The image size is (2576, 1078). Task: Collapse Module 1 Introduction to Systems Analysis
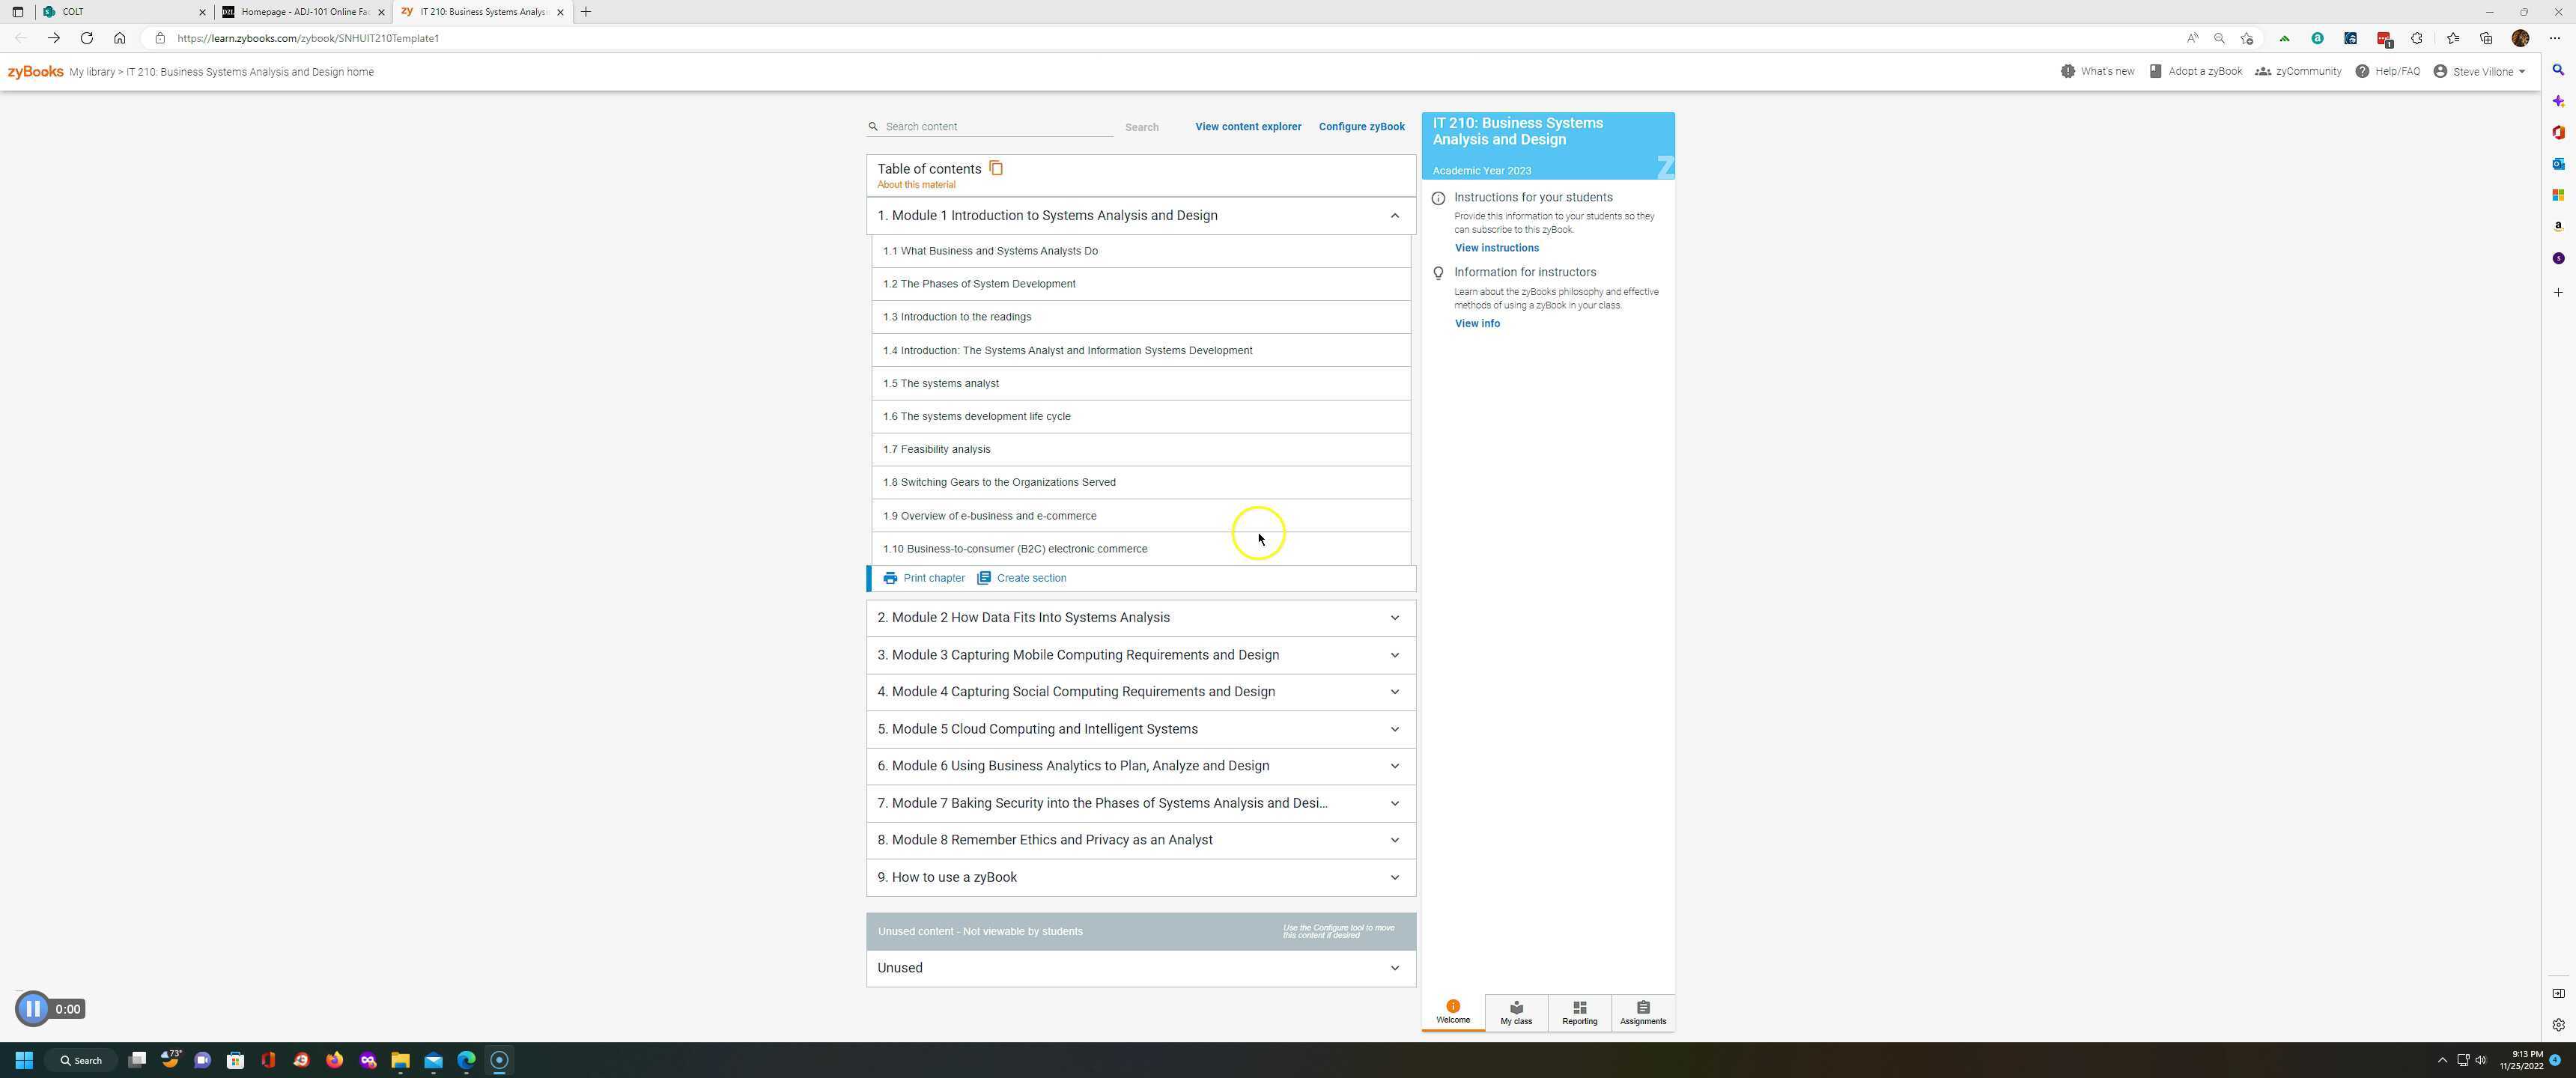1394,216
